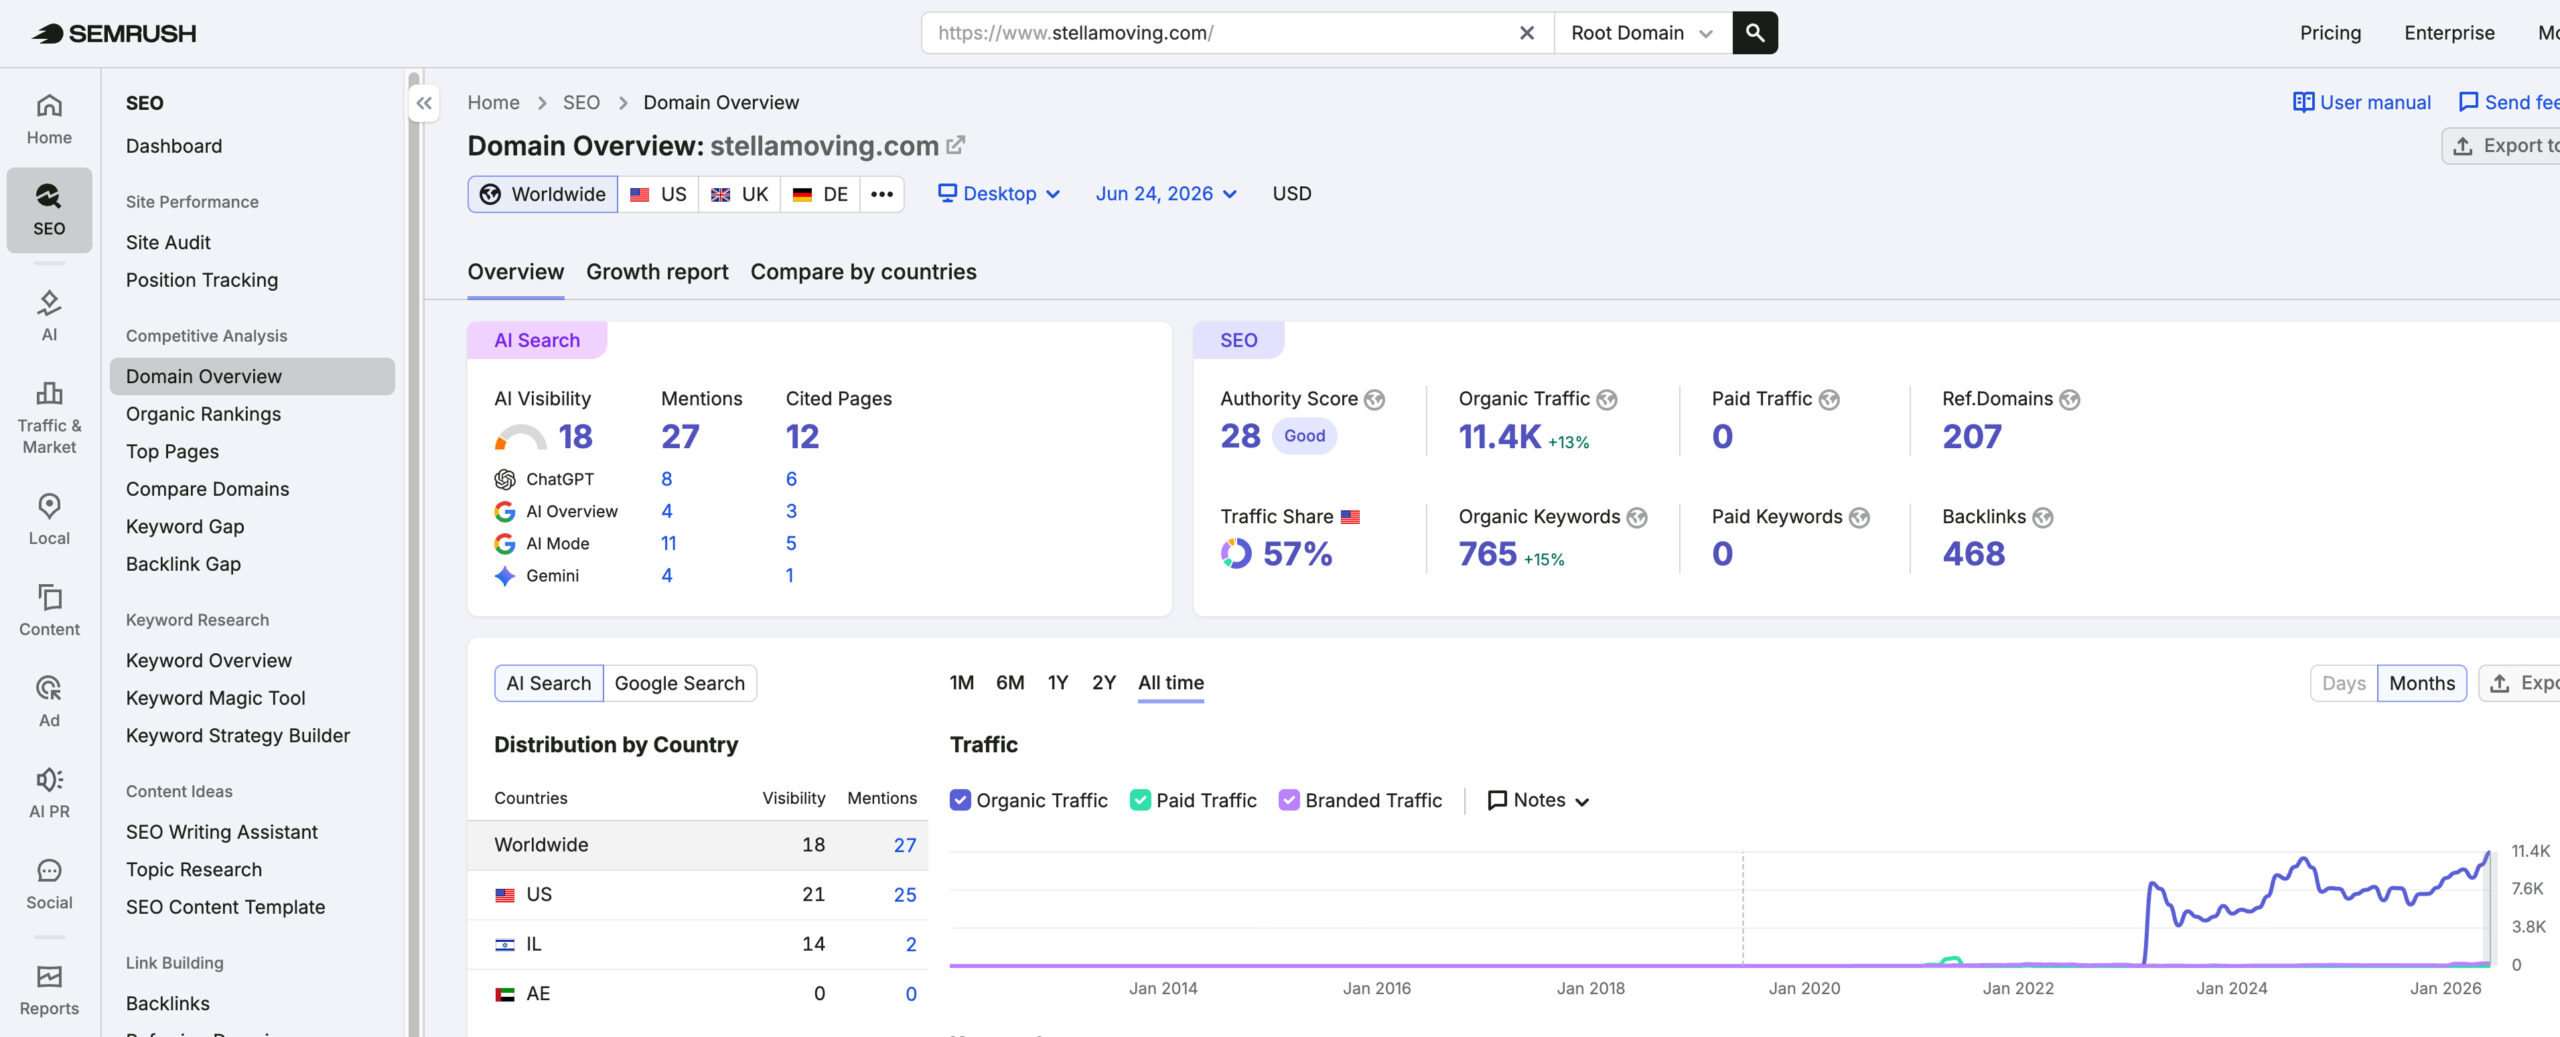Collapse the SEO side menu
The image size is (2560, 1037).
424,103
